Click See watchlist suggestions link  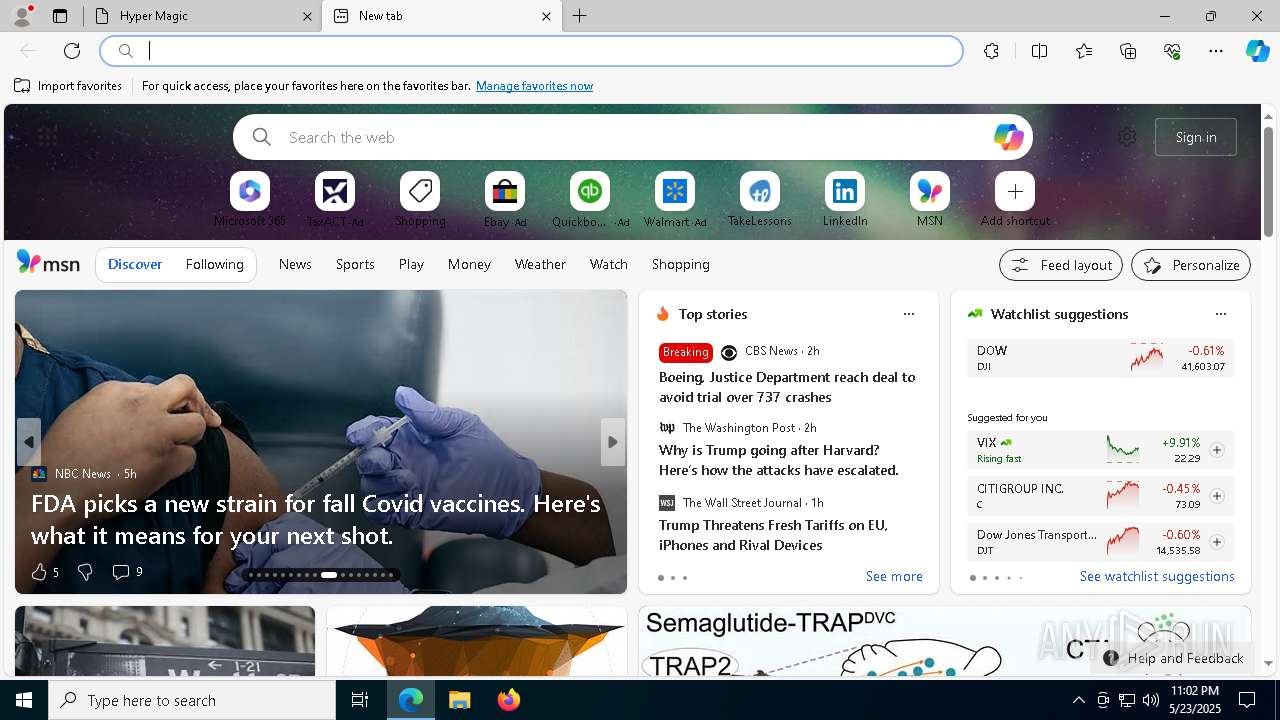point(1157,577)
